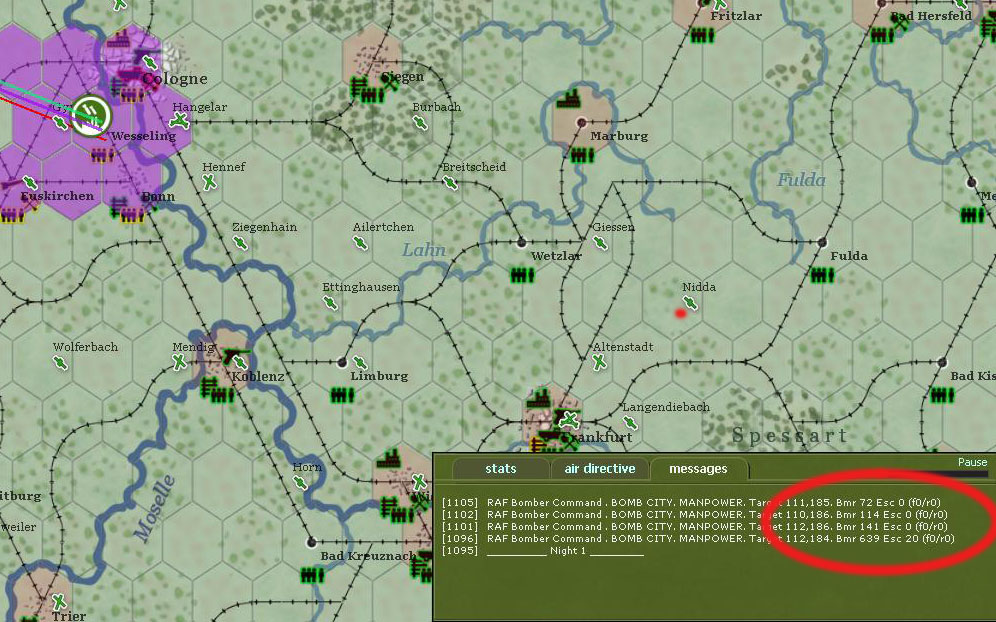Image resolution: width=996 pixels, height=622 pixels.
Task: Click the Bonn city label
Action: tap(158, 196)
